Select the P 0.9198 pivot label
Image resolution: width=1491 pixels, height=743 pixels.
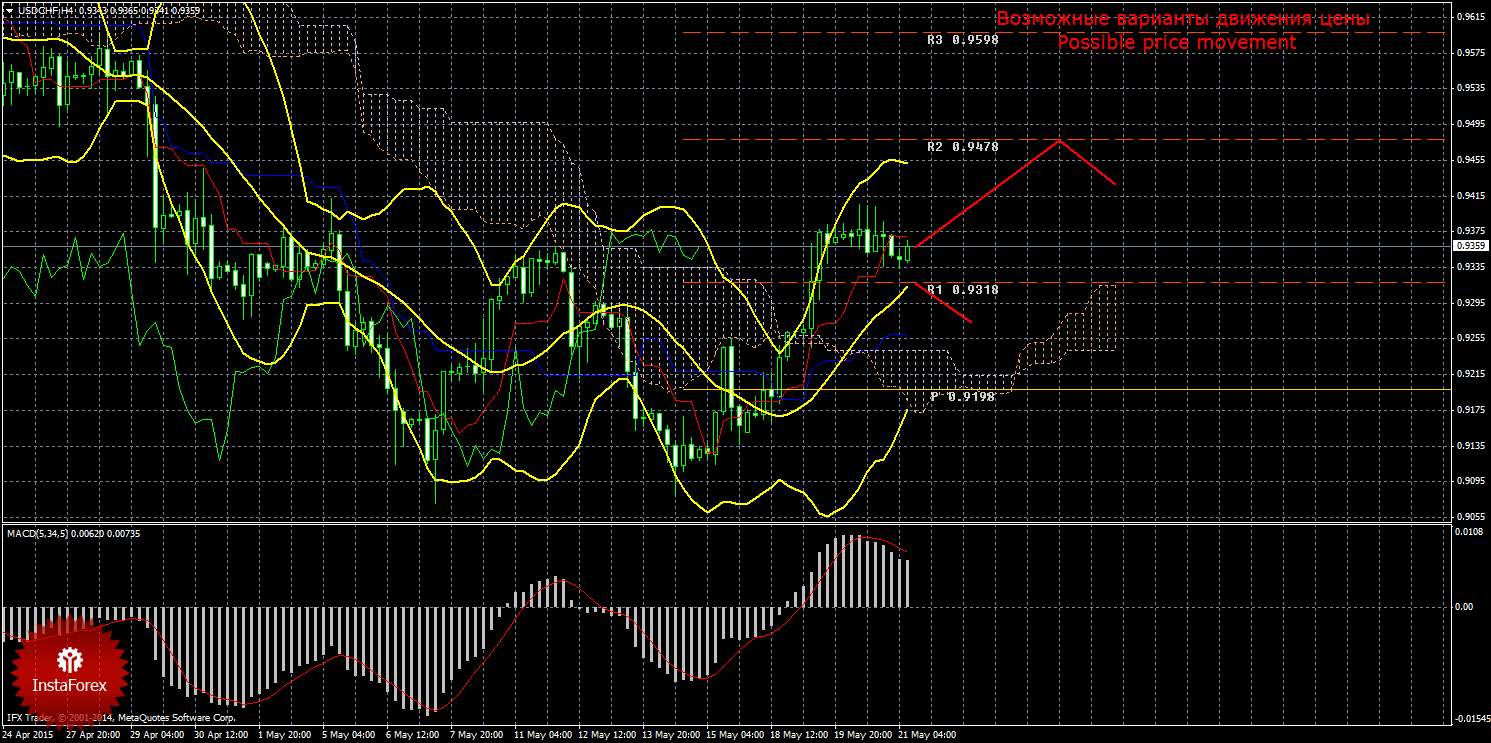point(962,397)
